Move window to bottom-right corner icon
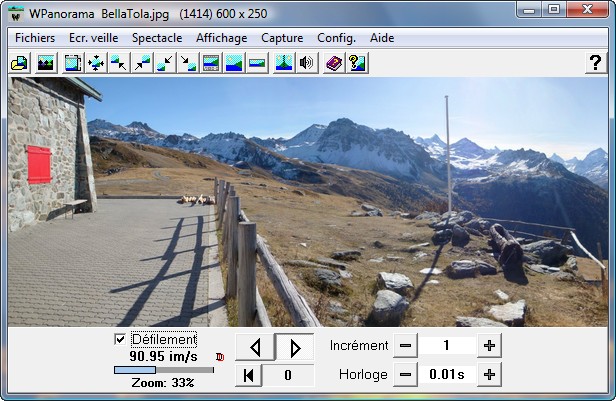 188,63
